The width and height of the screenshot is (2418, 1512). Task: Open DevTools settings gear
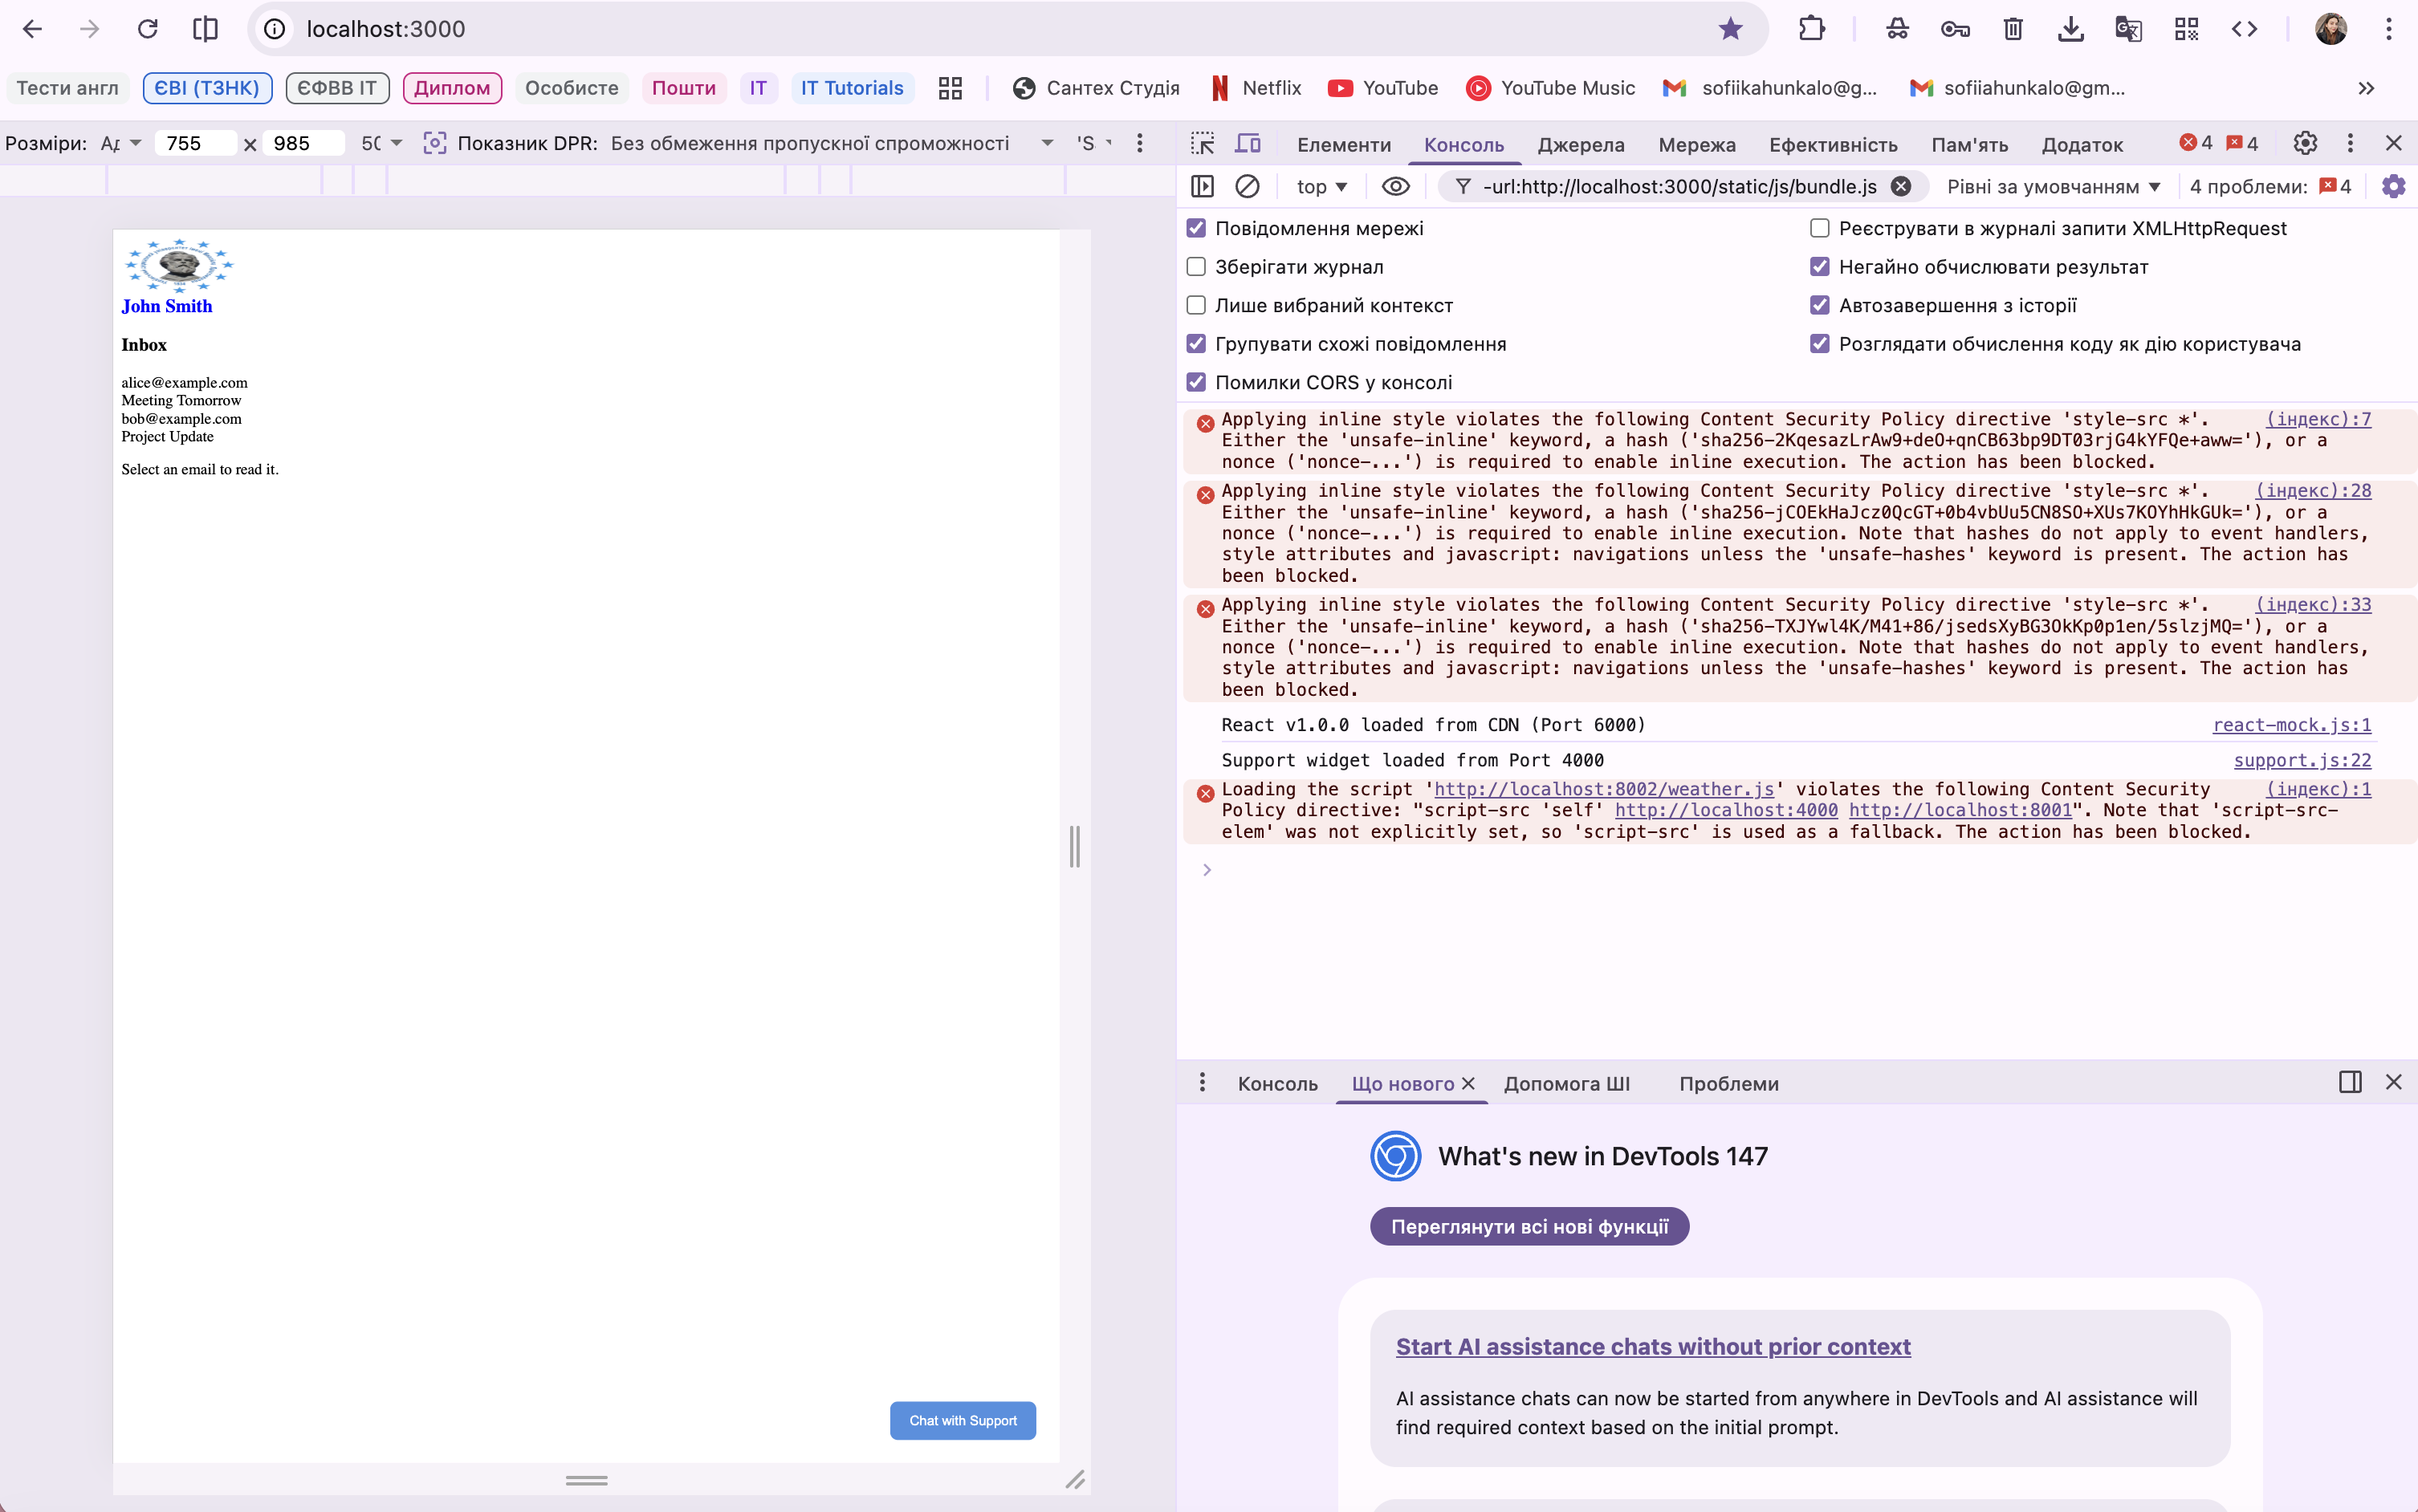2305,143
